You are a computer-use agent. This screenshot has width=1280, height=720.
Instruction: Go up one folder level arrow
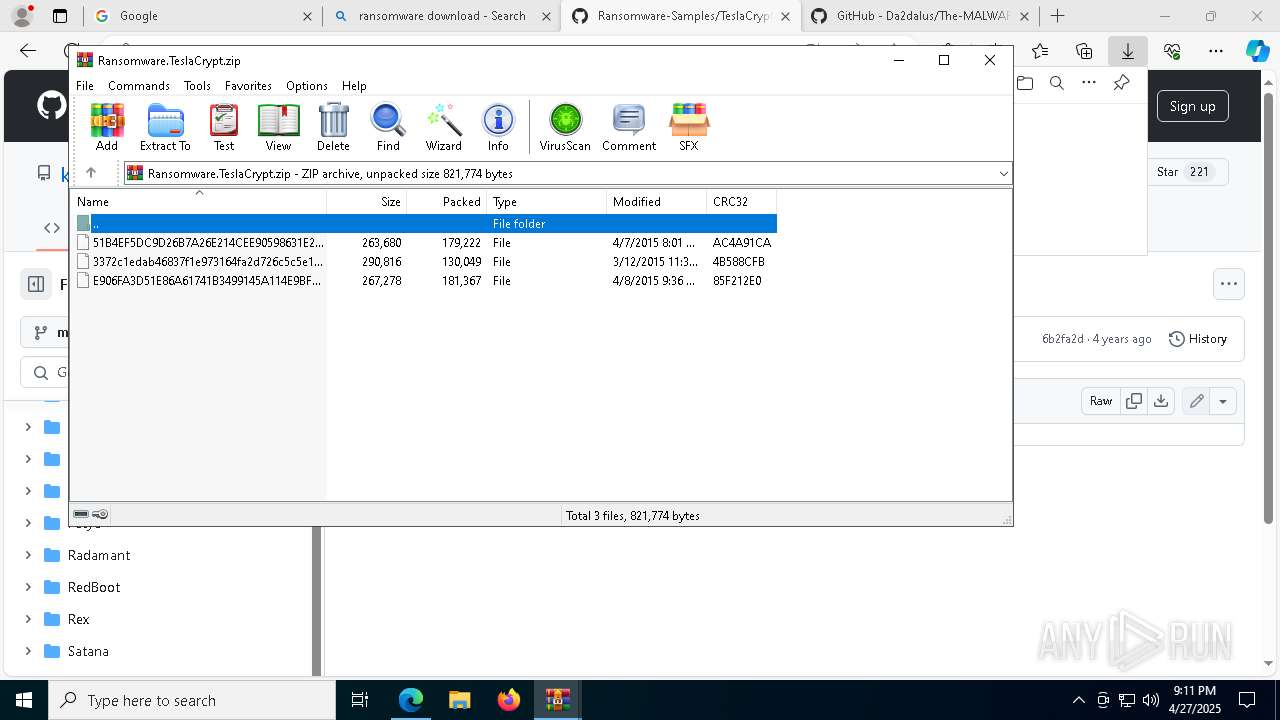(91, 173)
